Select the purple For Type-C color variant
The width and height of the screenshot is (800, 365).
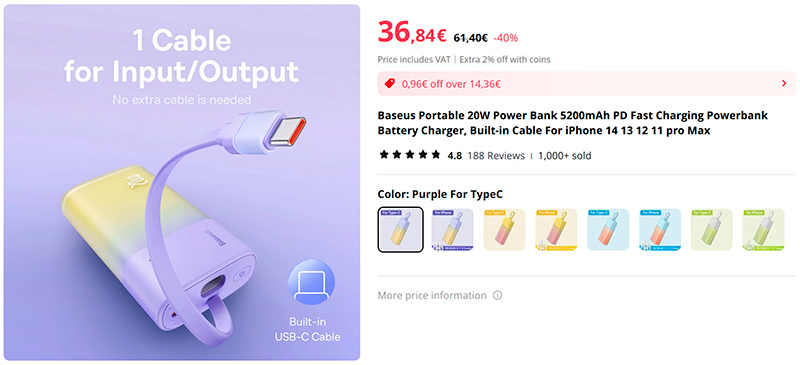(401, 230)
